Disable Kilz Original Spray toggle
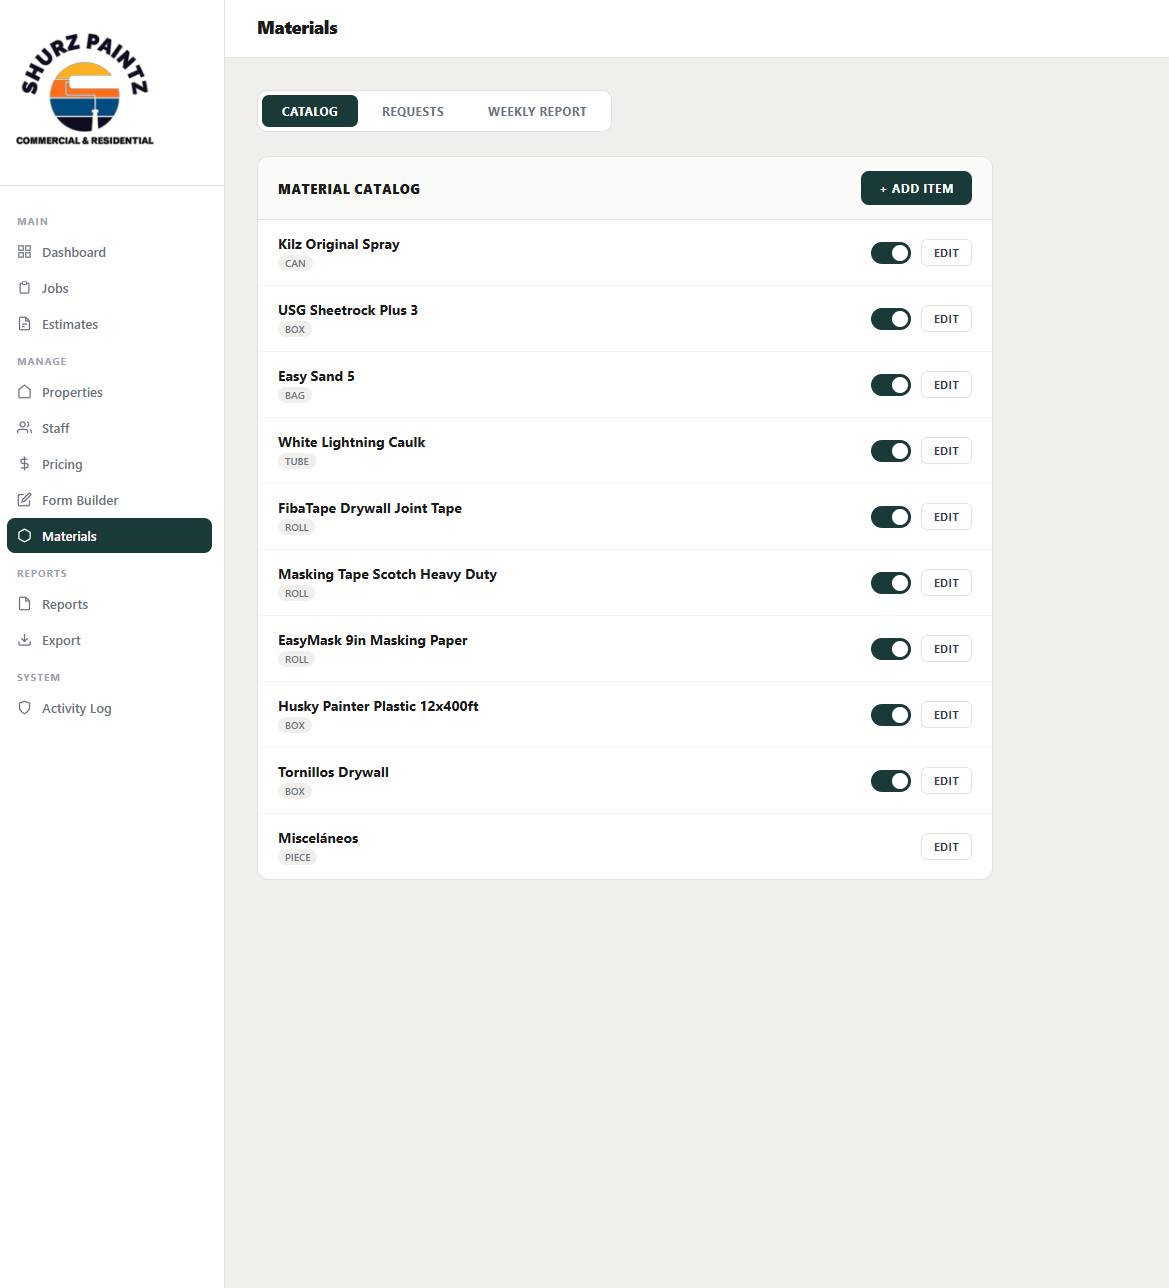Image resolution: width=1169 pixels, height=1288 pixels. pyautogui.click(x=891, y=253)
